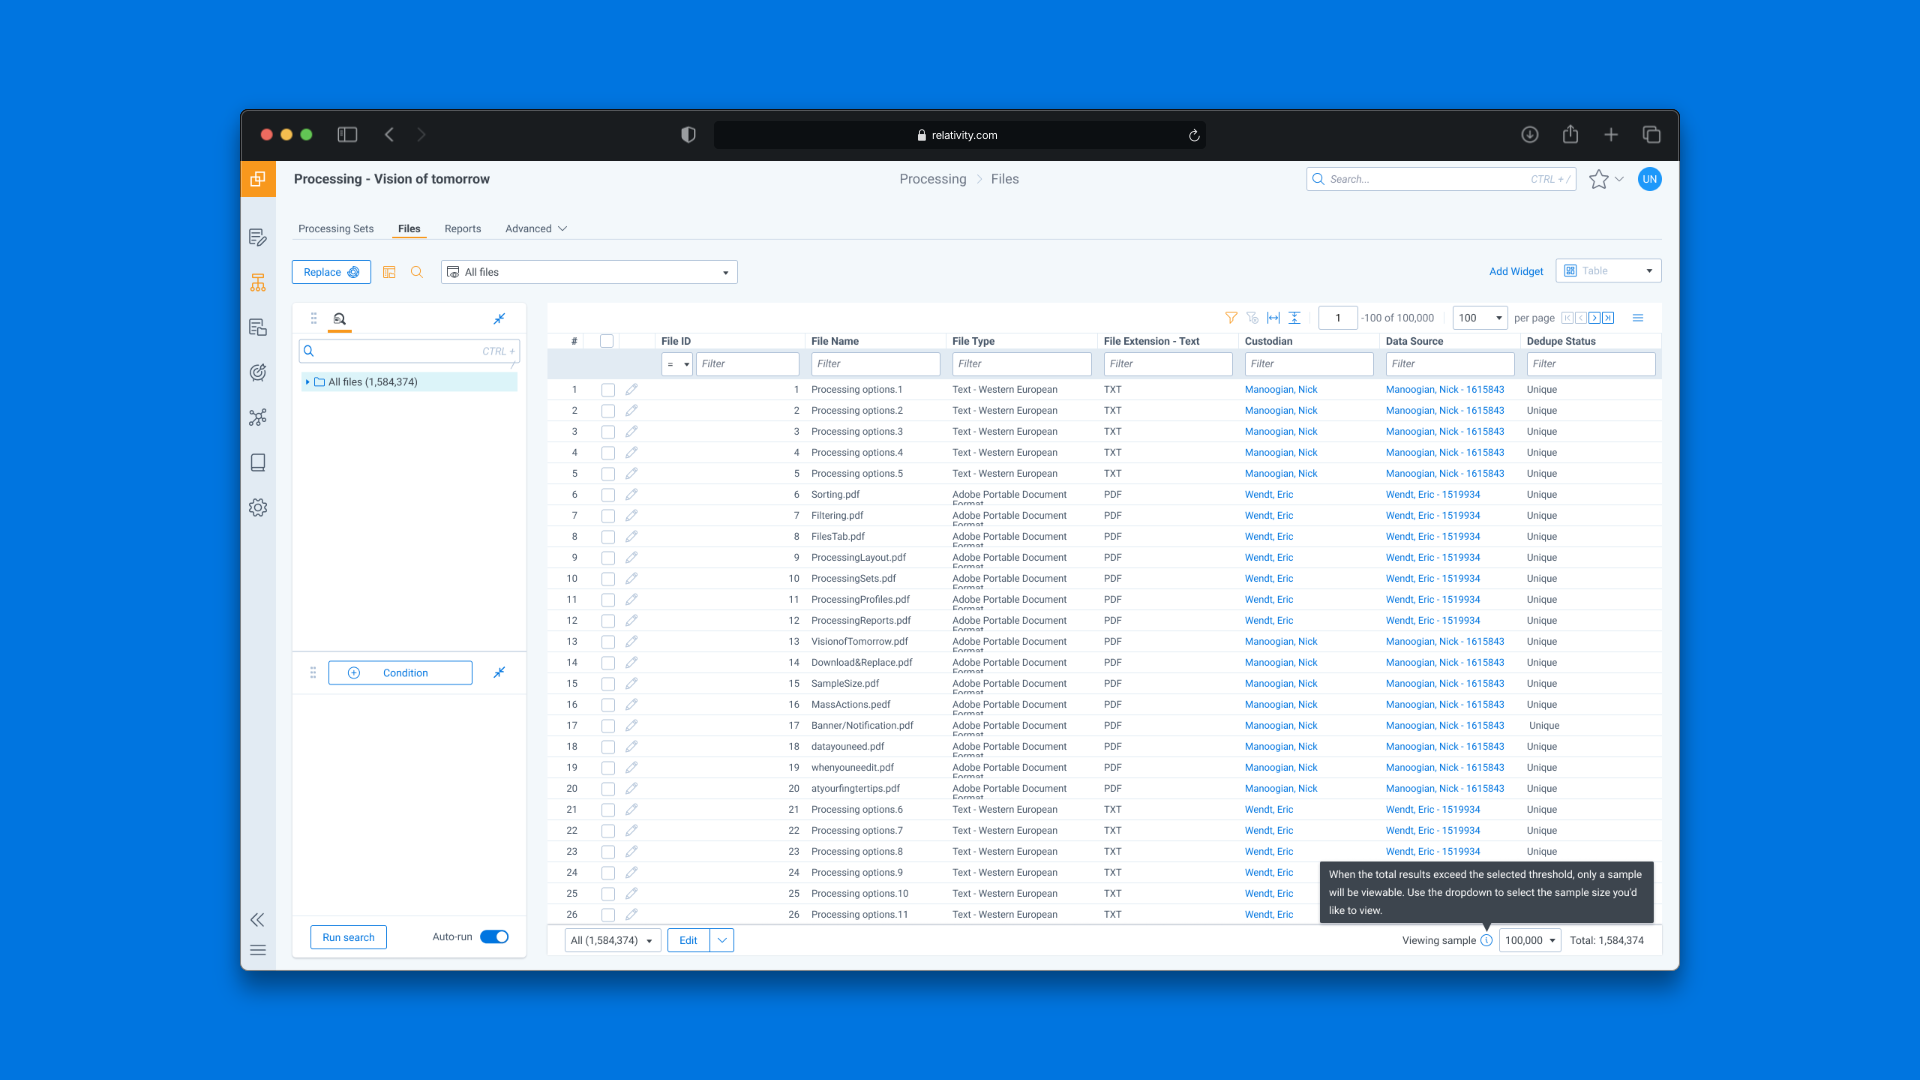
Task: Expand the All files (1,584,374) folder tree
Action: click(307, 382)
